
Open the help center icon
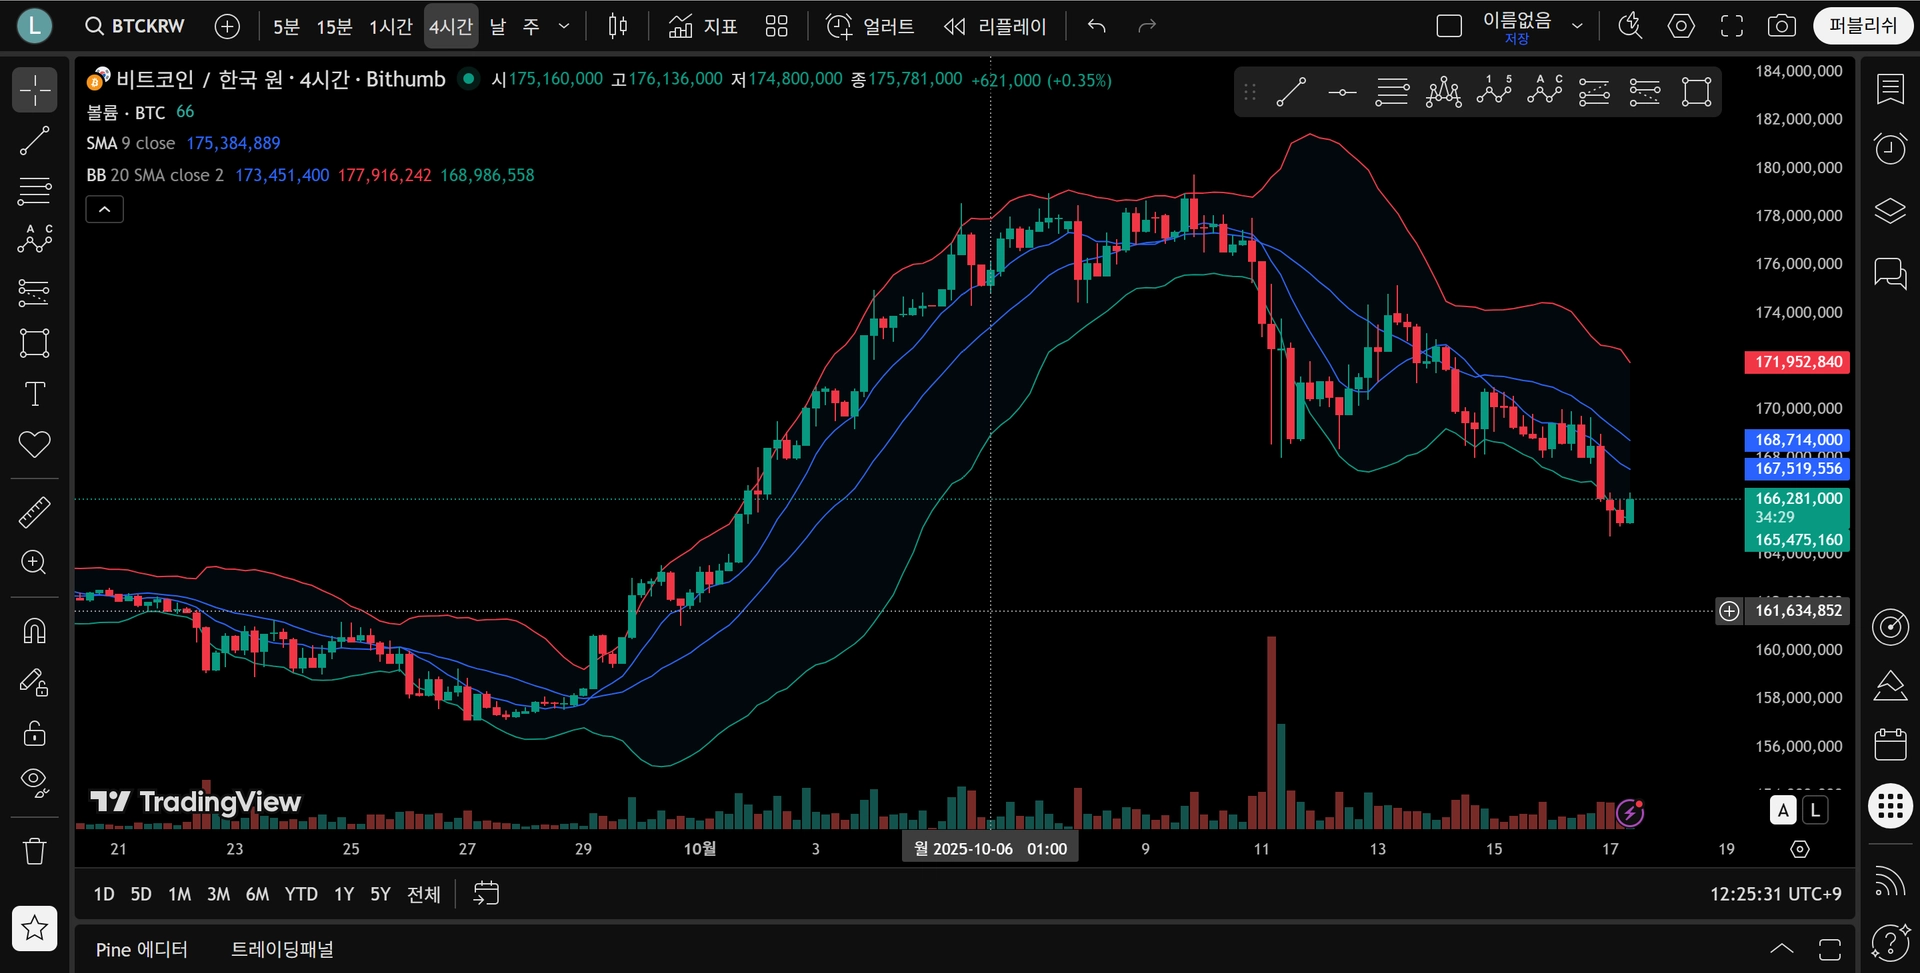pos(1890,941)
